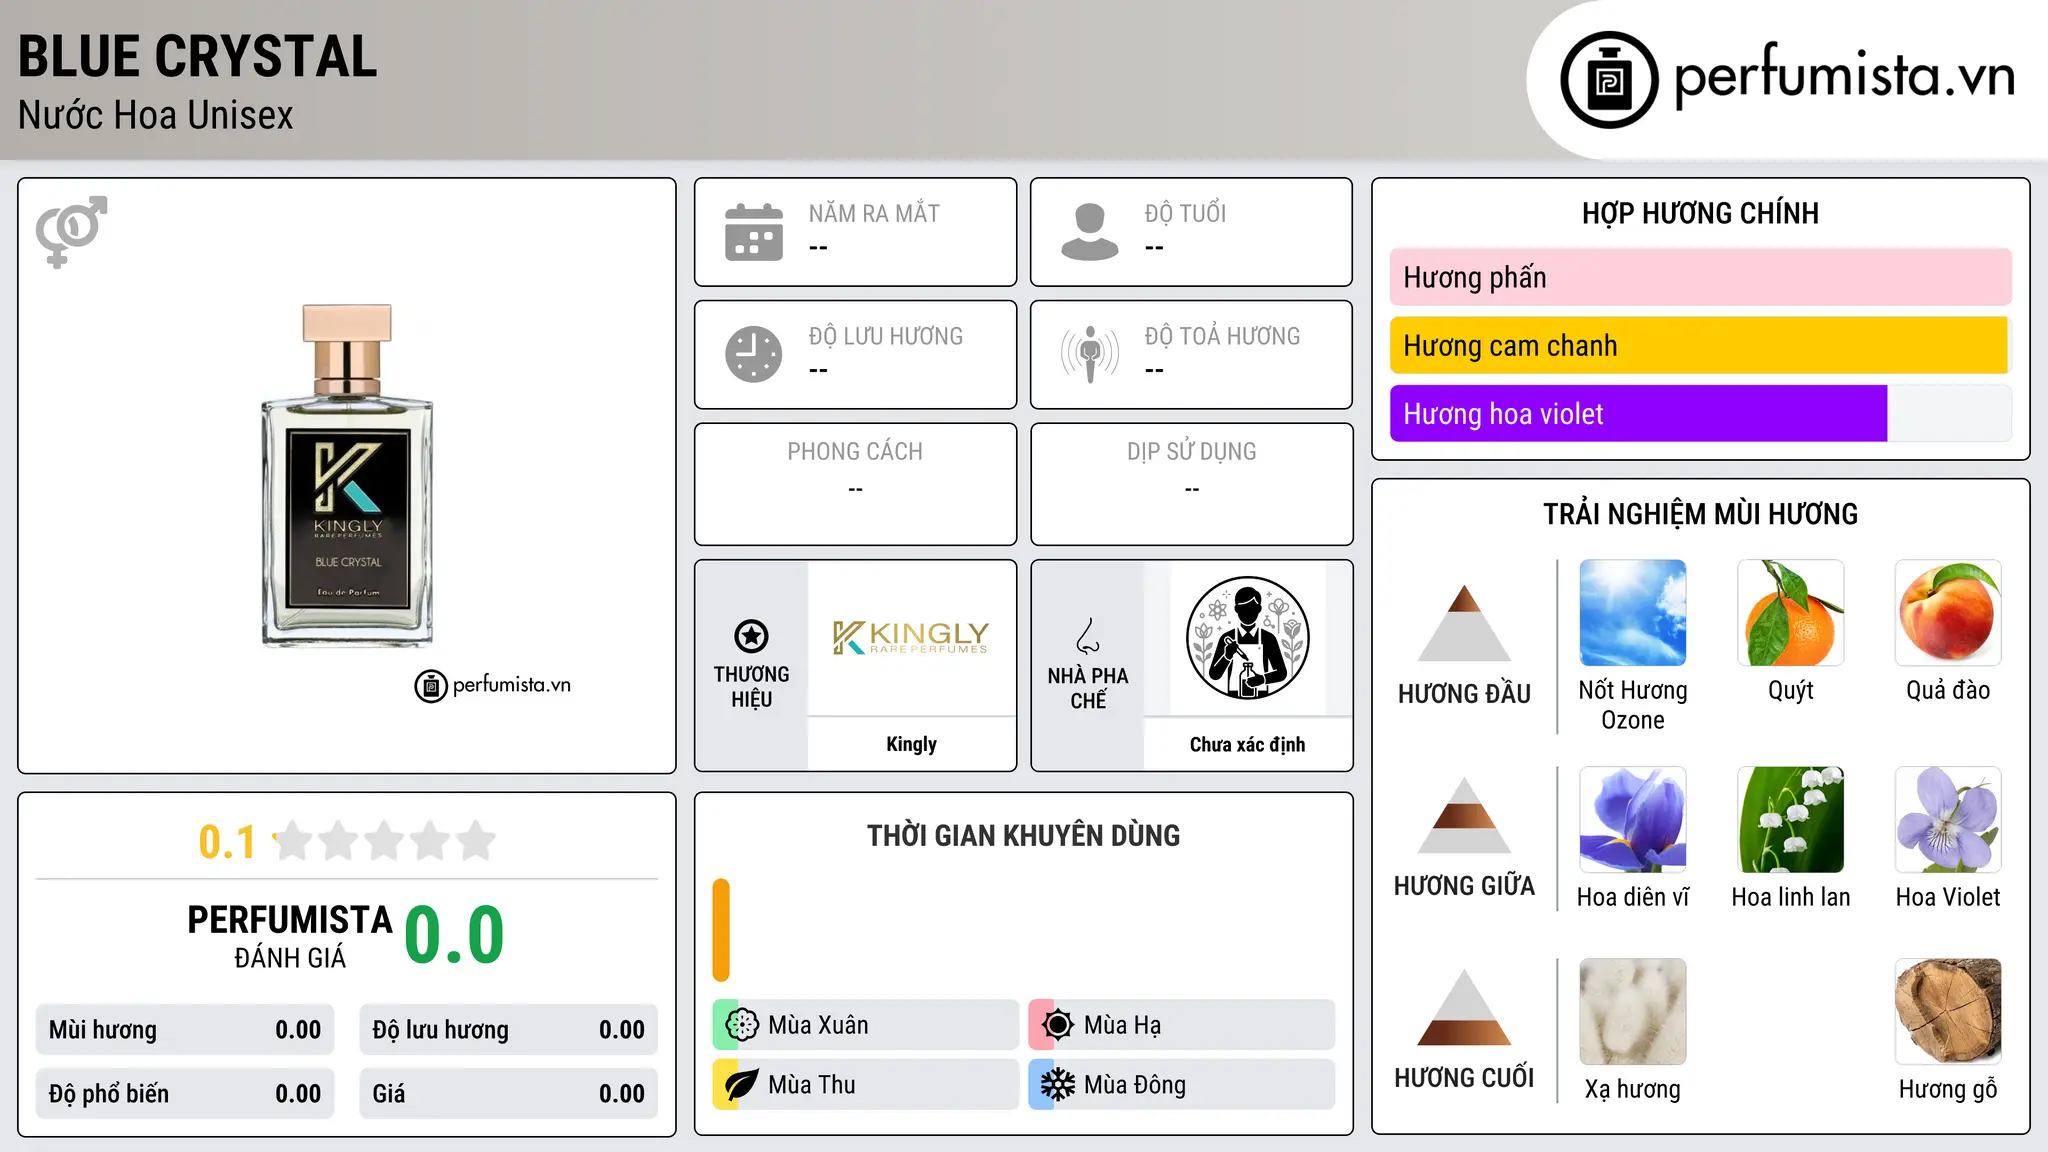Screen dimensions: 2048x1152
Task: Click the Kingly brand logo
Action: pos(911,637)
